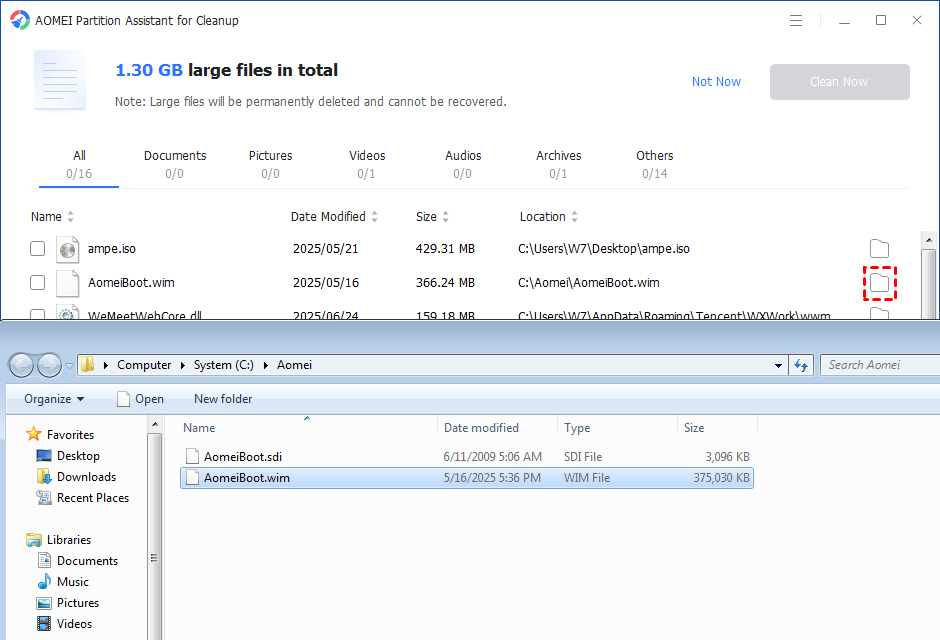Switch to the All 0/16 tab
Image resolution: width=940 pixels, height=640 pixels.
(x=79, y=164)
